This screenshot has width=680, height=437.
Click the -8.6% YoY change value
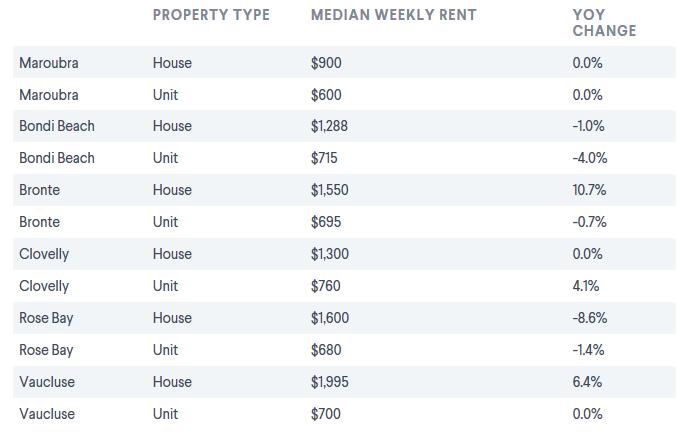coord(590,318)
